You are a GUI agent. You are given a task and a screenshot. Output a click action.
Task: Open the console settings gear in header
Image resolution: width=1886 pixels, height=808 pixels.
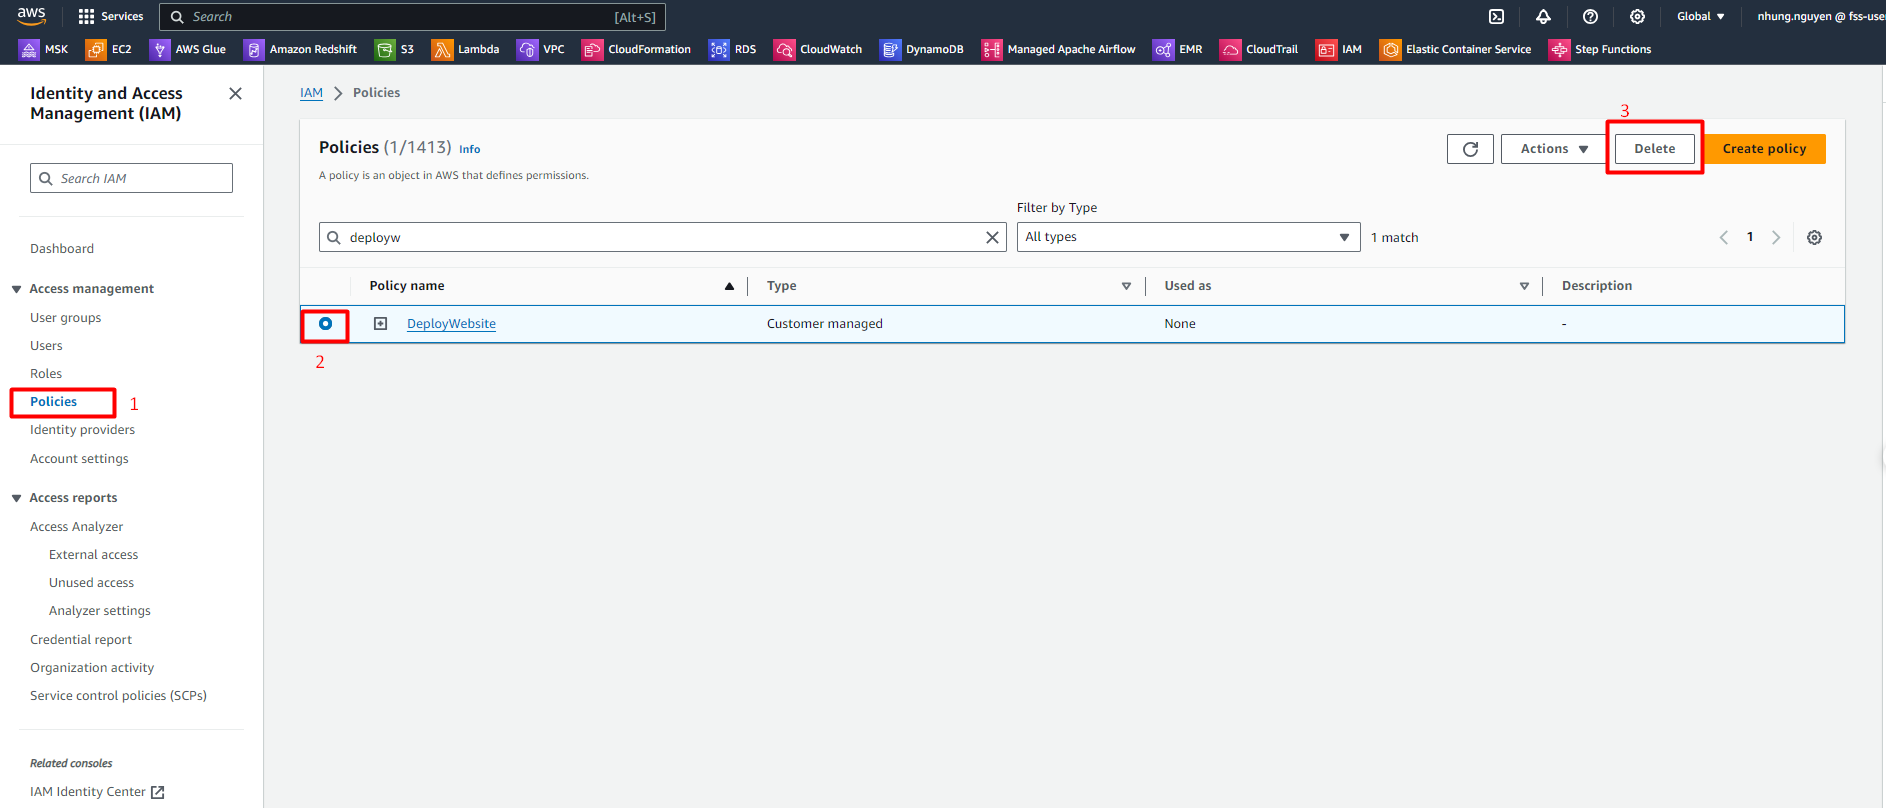pyautogui.click(x=1637, y=17)
